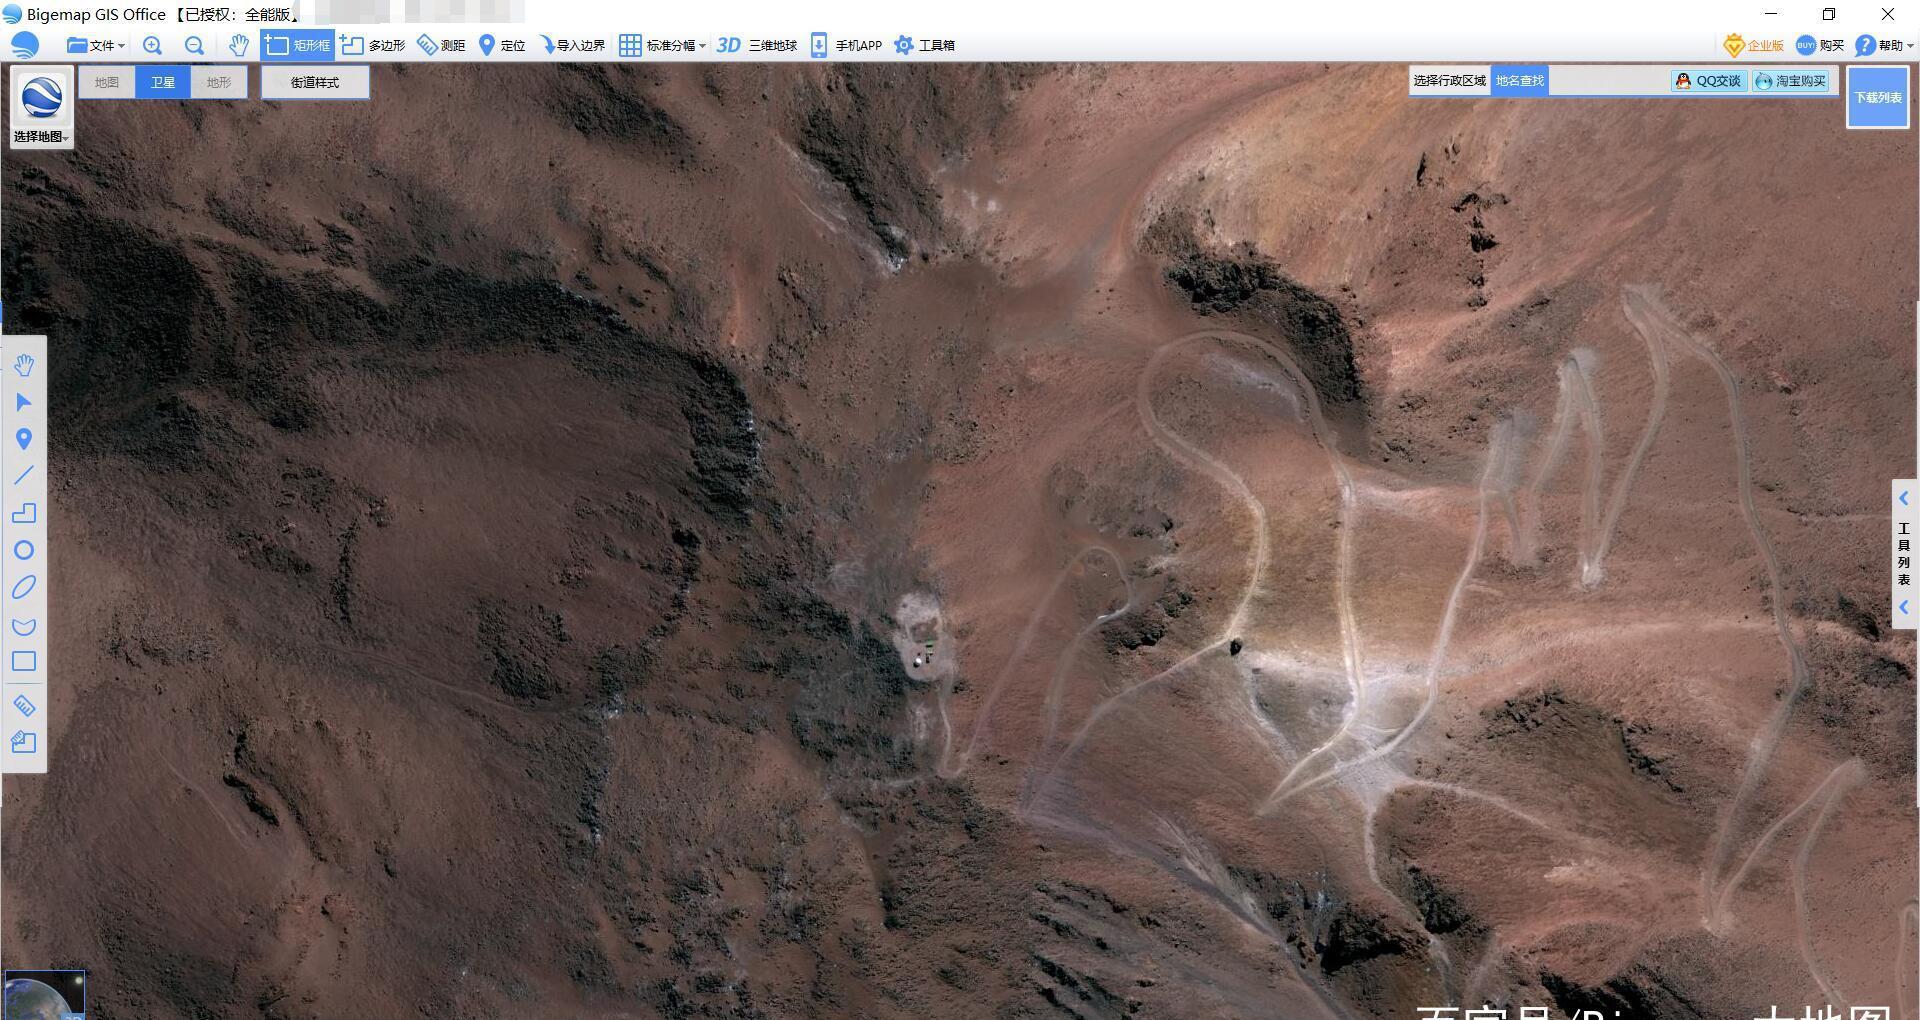
Task: Select the arrow pointer tool in sidebar
Action: pyautogui.click(x=24, y=402)
